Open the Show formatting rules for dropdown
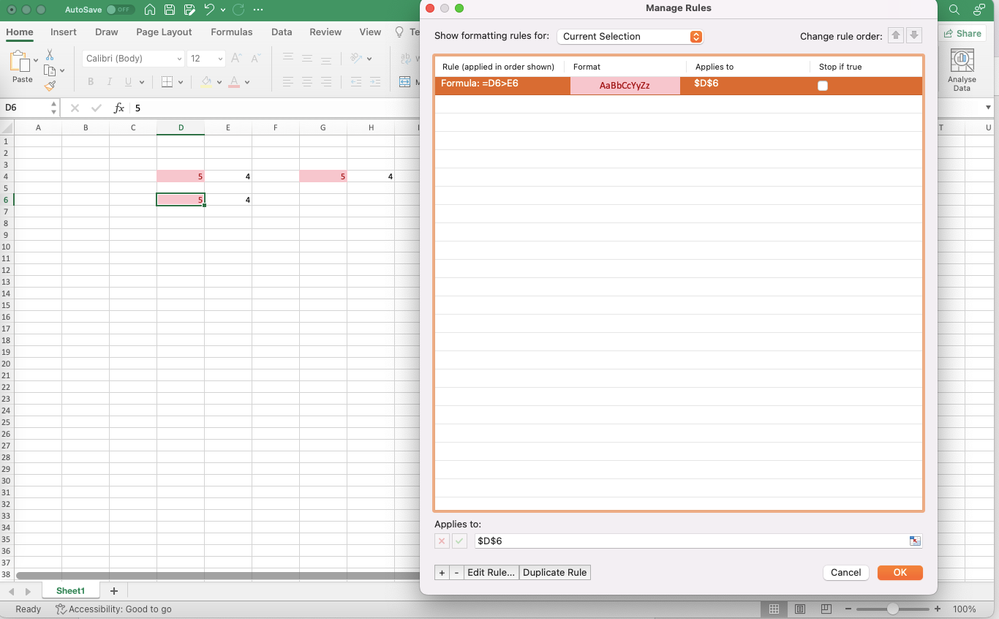 [x=629, y=35]
